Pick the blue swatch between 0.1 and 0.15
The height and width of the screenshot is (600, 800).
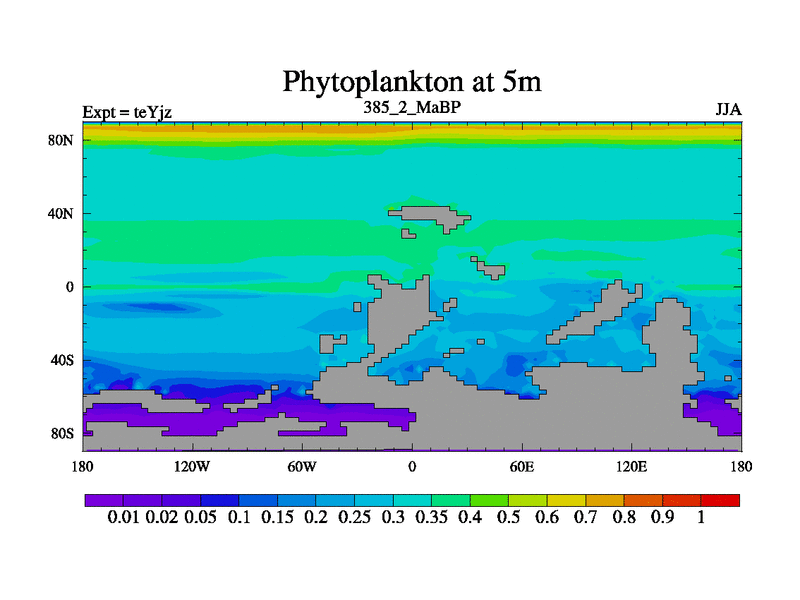(x=258, y=500)
